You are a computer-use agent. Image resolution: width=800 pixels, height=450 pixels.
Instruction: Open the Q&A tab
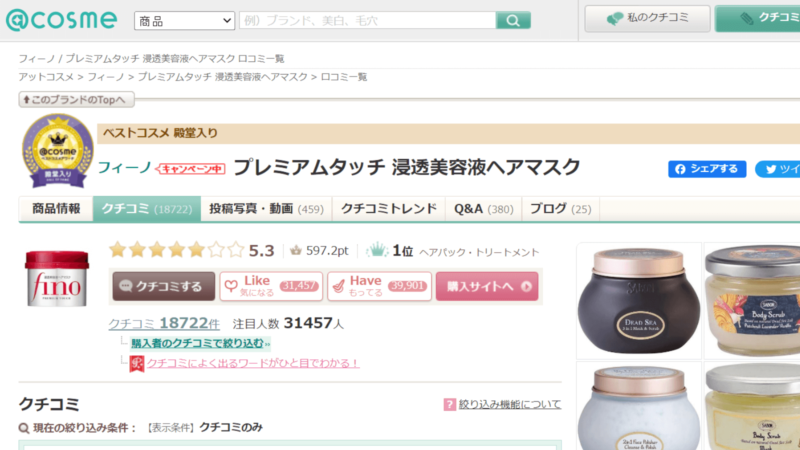pos(483,209)
